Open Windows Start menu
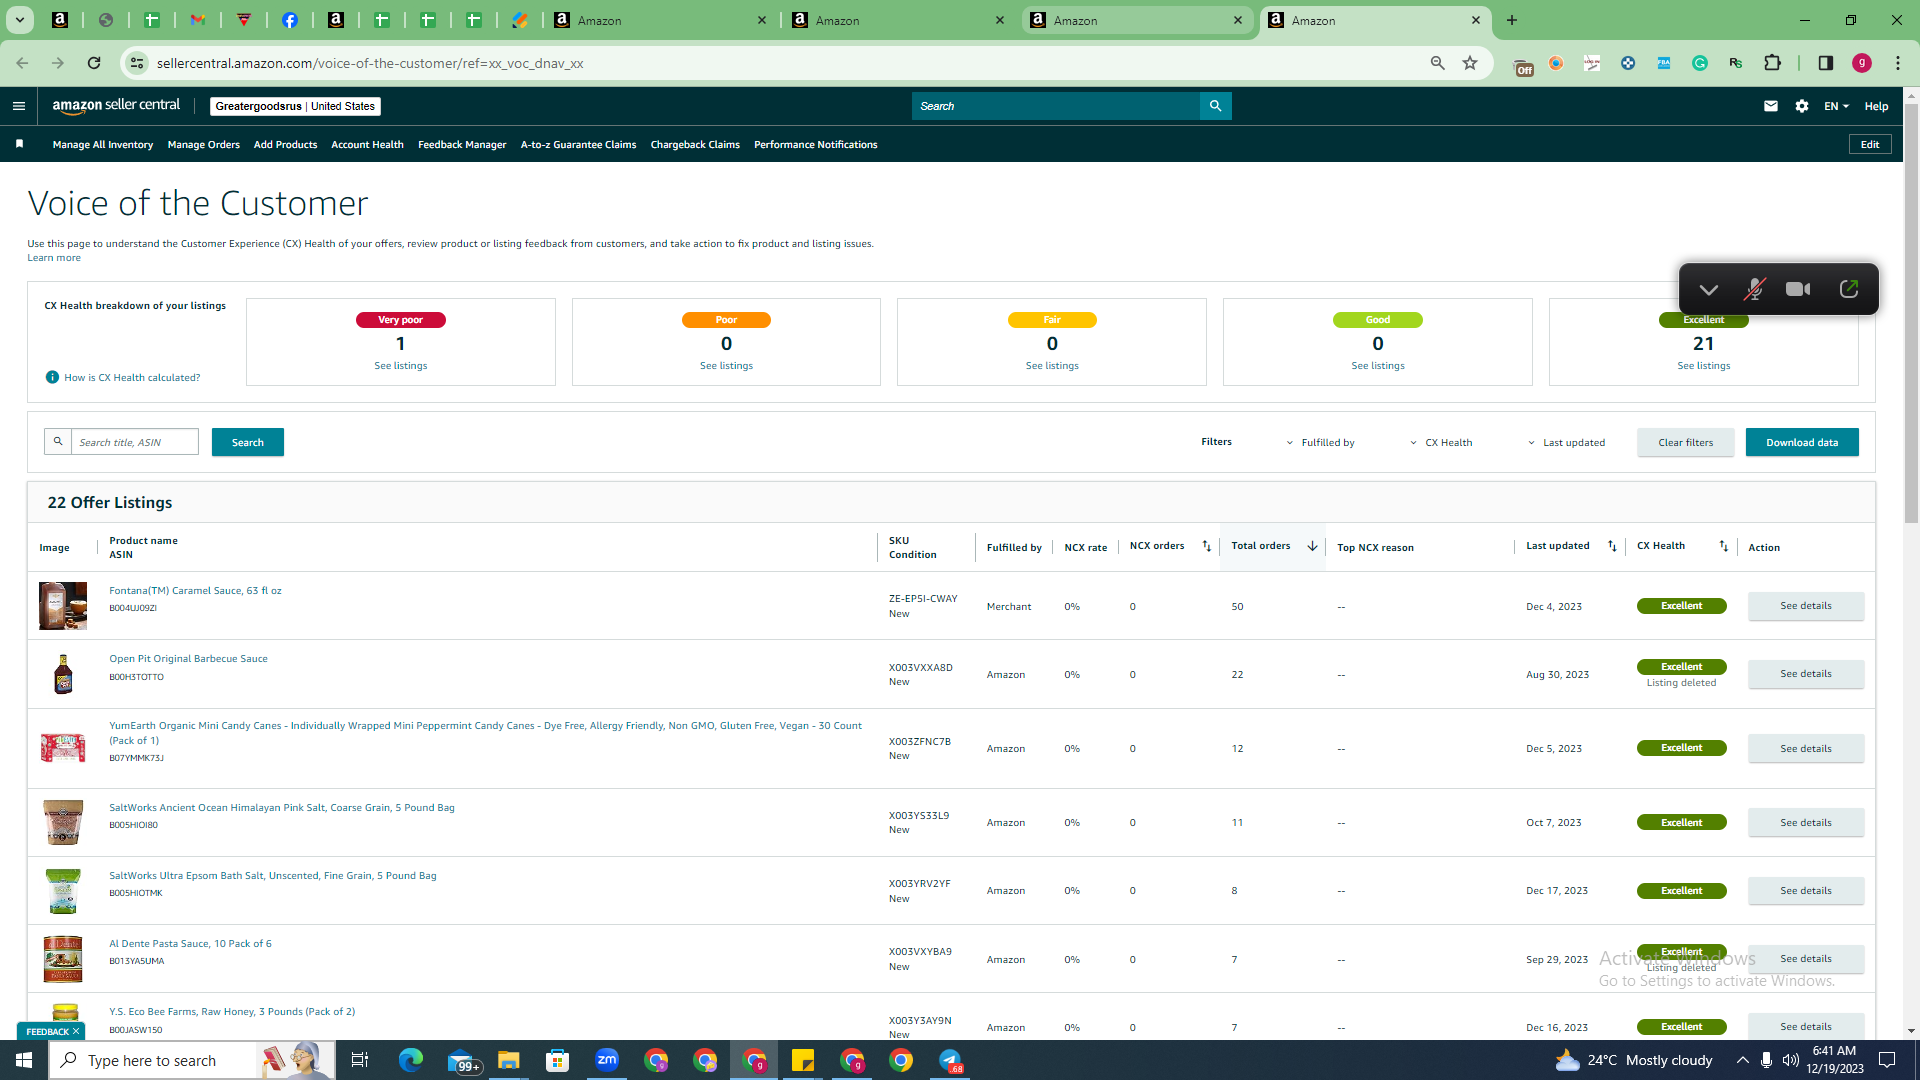 pyautogui.click(x=24, y=1060)
